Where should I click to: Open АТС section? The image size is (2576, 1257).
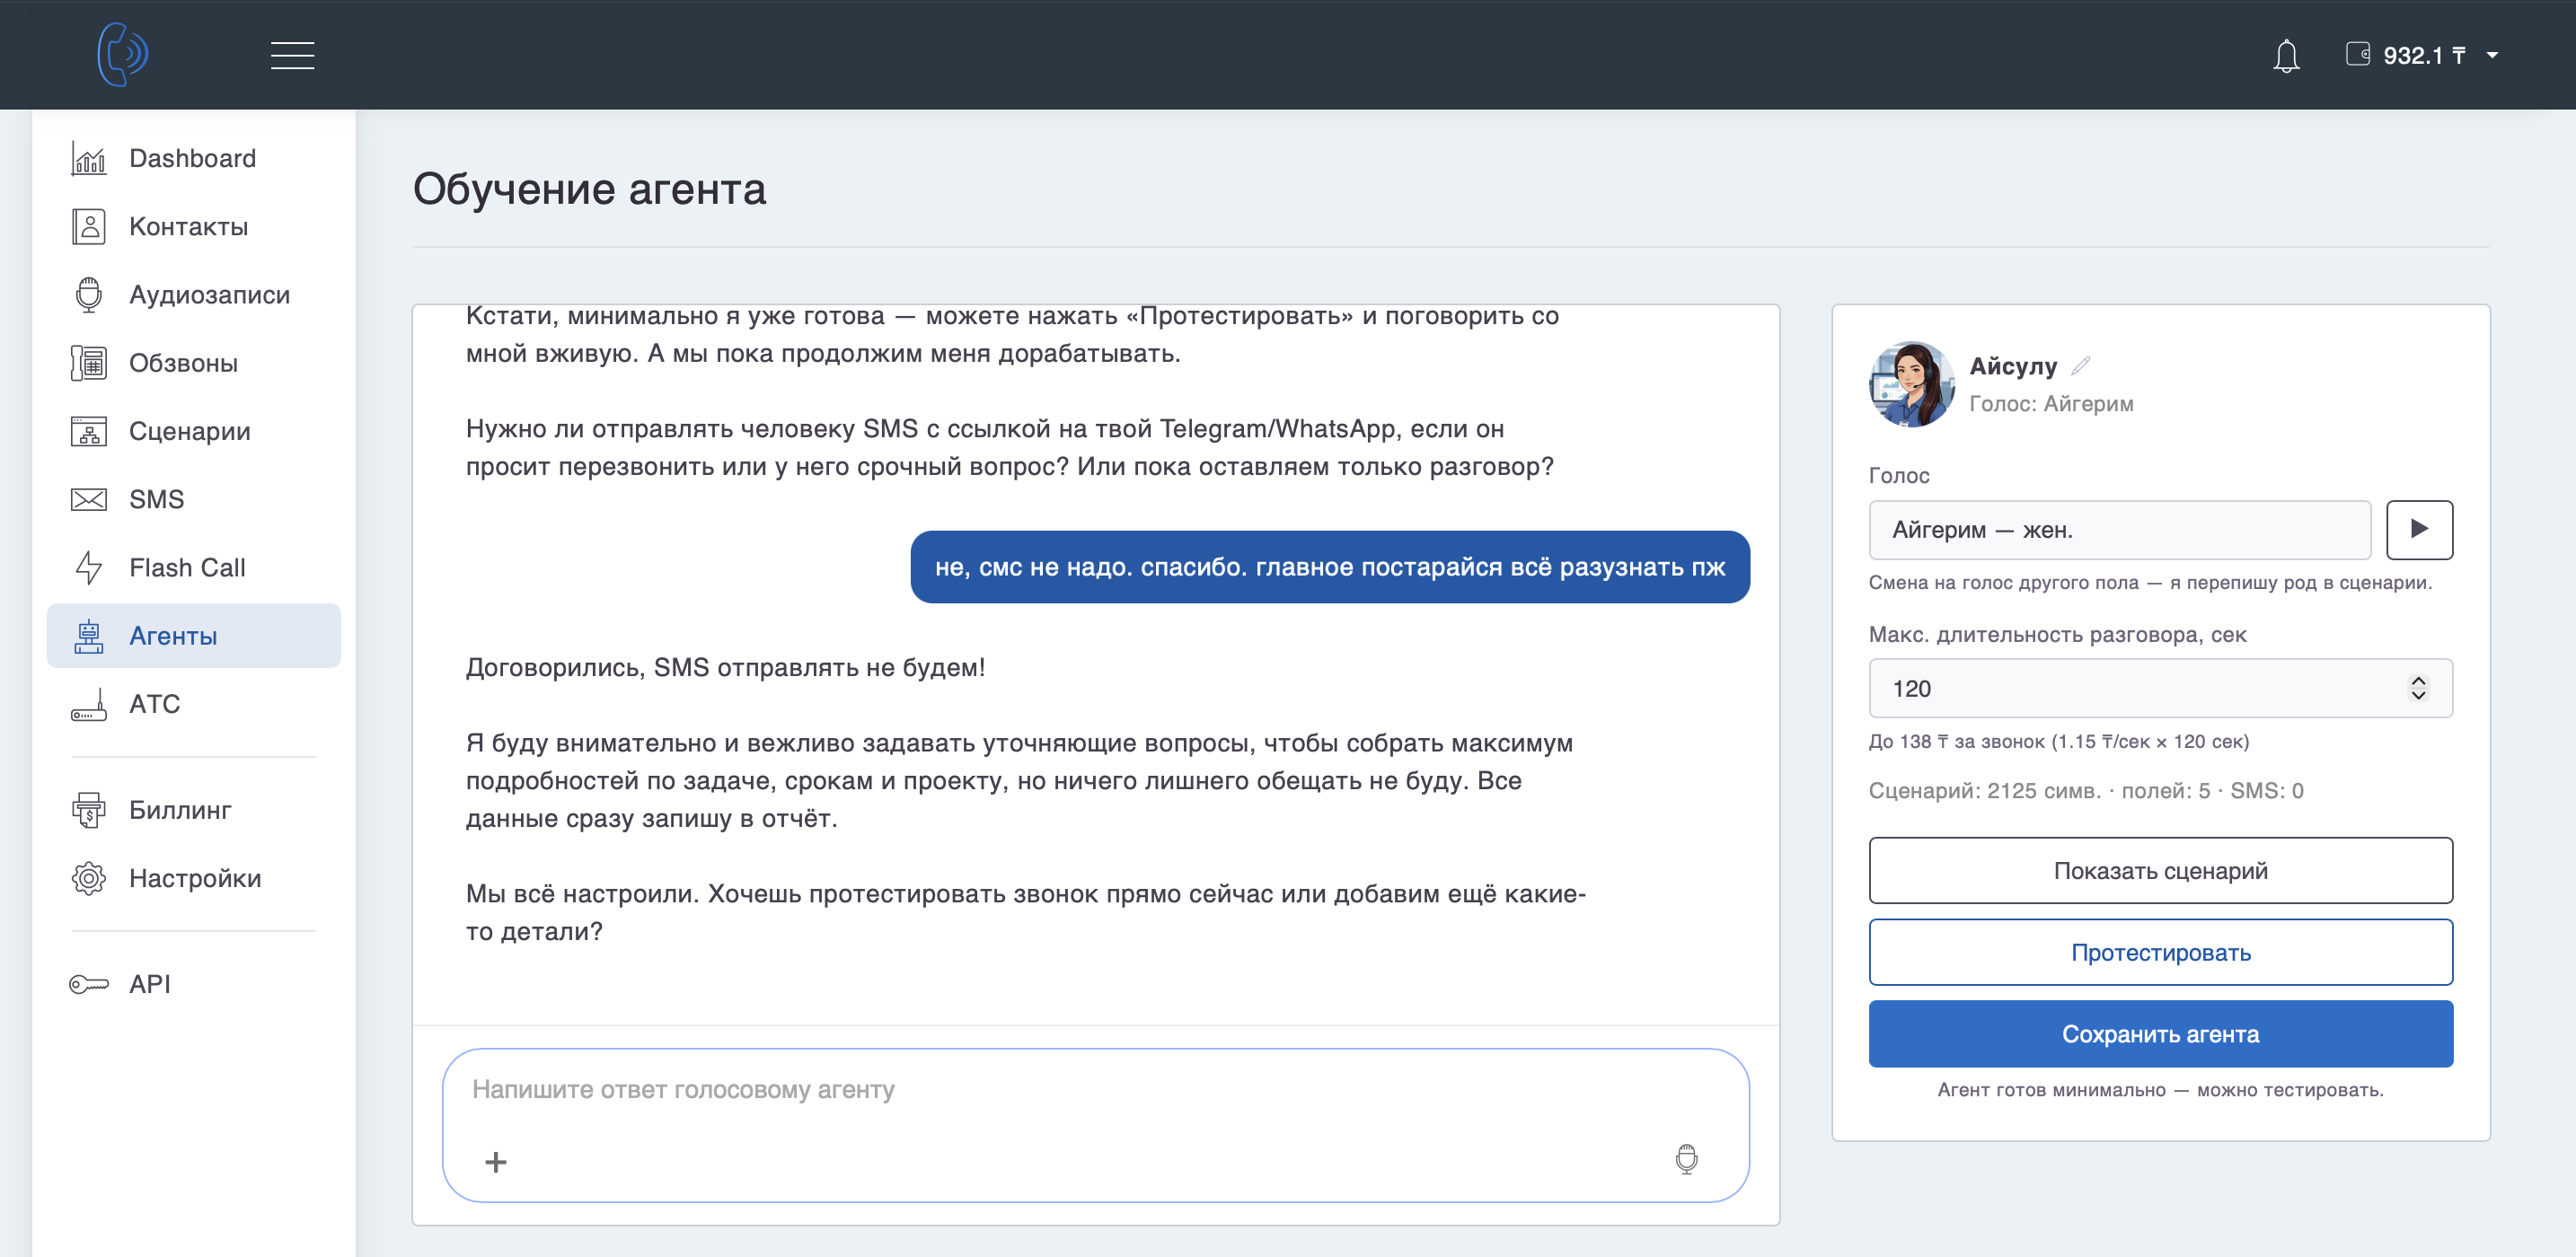(193, 704)
